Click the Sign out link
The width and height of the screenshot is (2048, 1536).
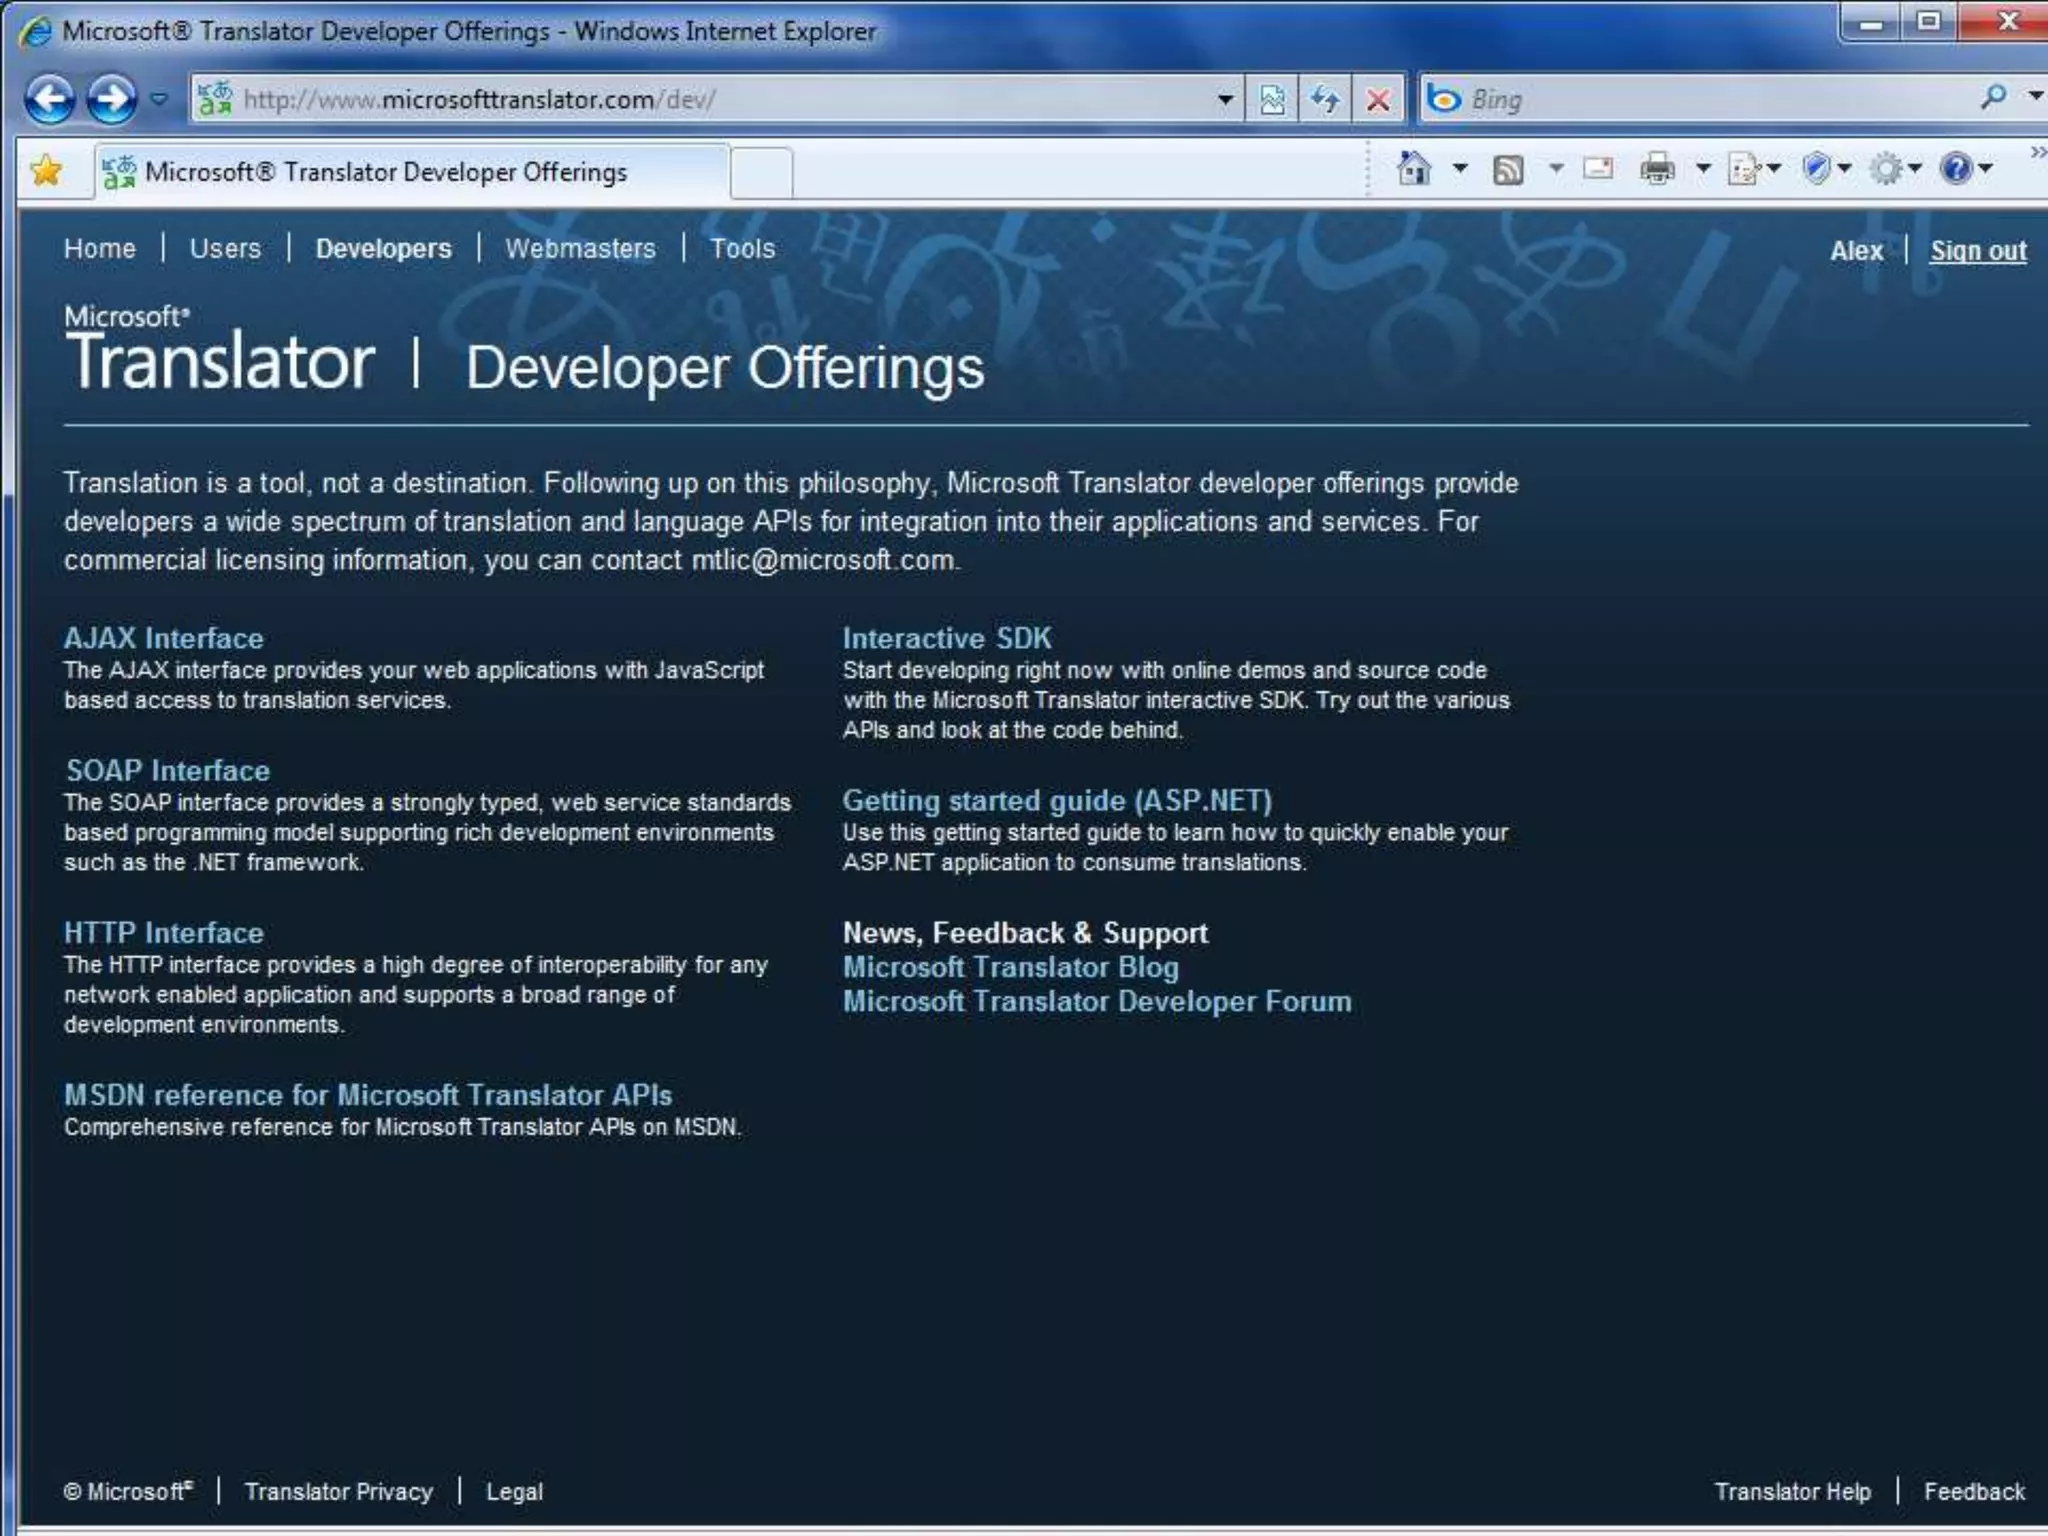[1977, 250]
